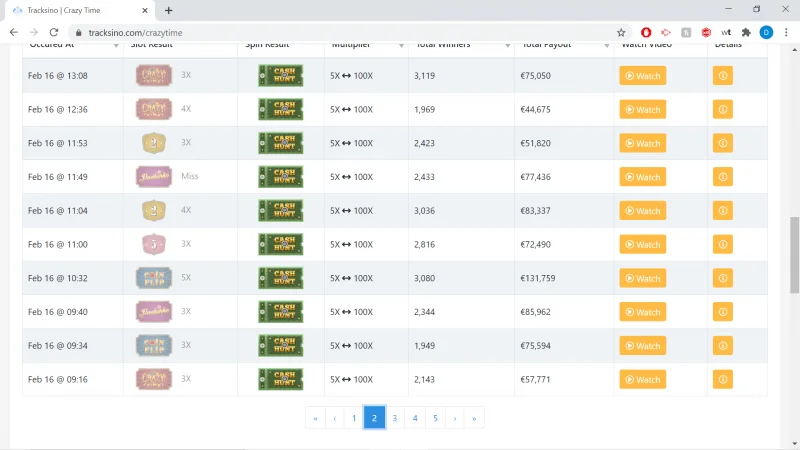This screenshot has width=800, height=450.
Task: Go to pagination page 4
Action: [415, 418]
